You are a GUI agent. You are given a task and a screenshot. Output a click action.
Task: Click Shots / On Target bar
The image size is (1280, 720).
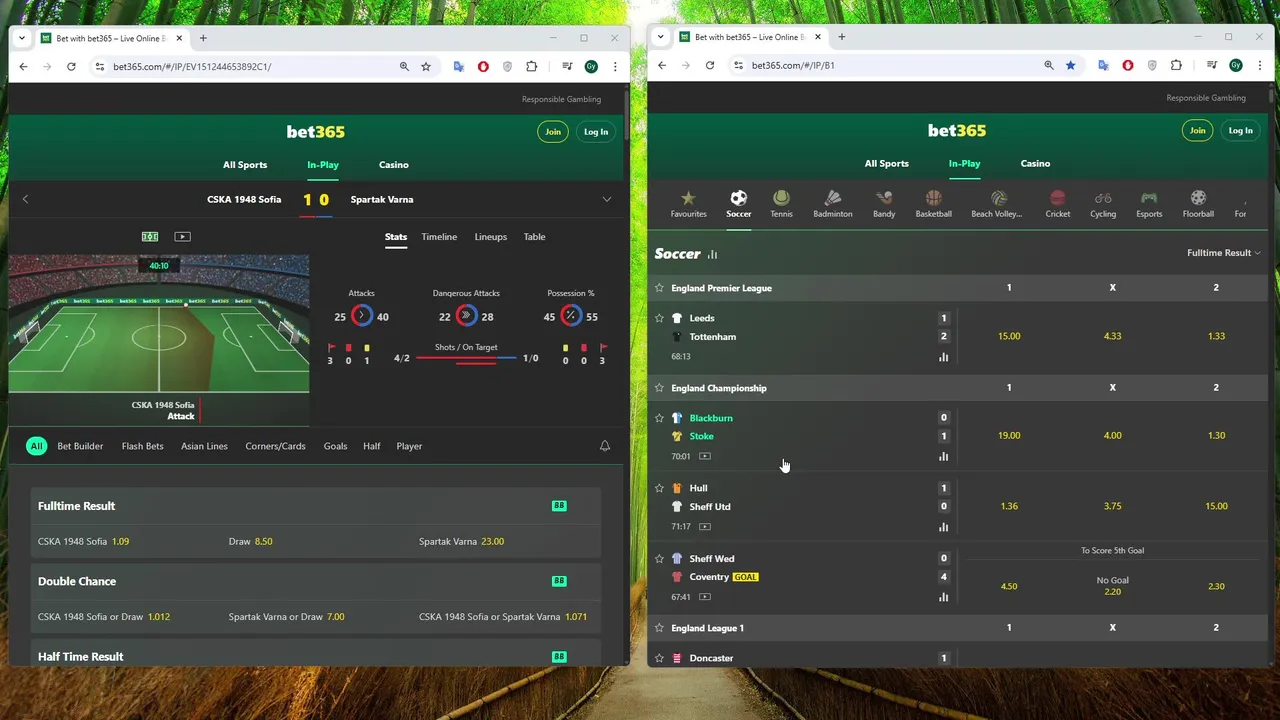[466, 358]
